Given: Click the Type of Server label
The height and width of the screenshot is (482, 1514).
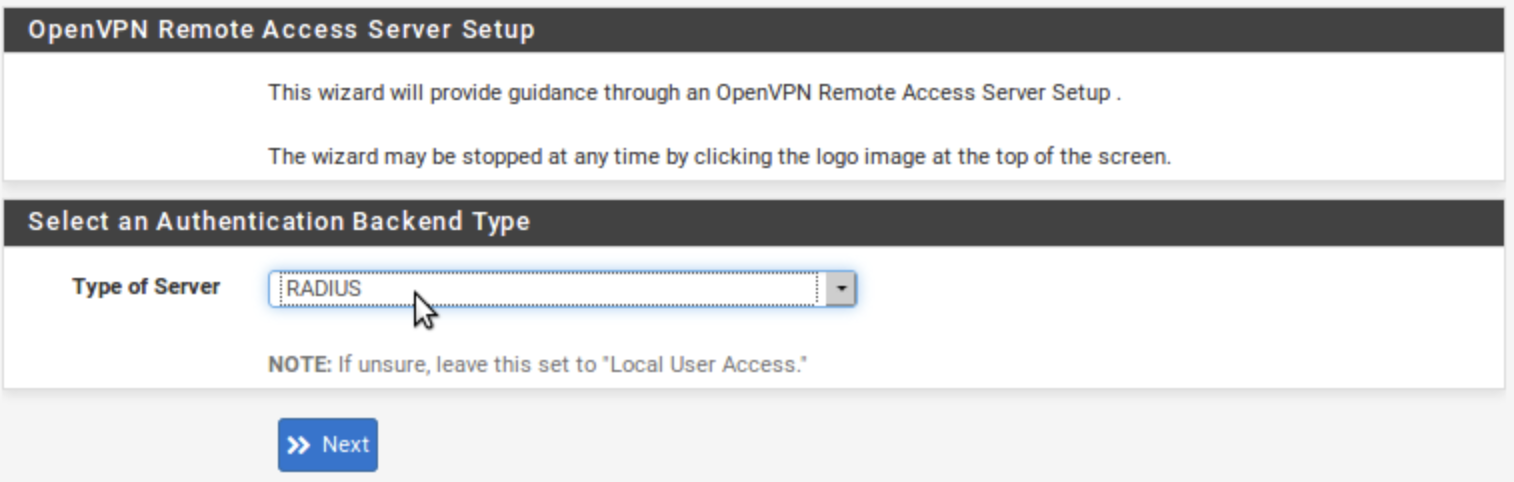Looking at the screenshot, I should pyautogui.click(x=146, y=287).
